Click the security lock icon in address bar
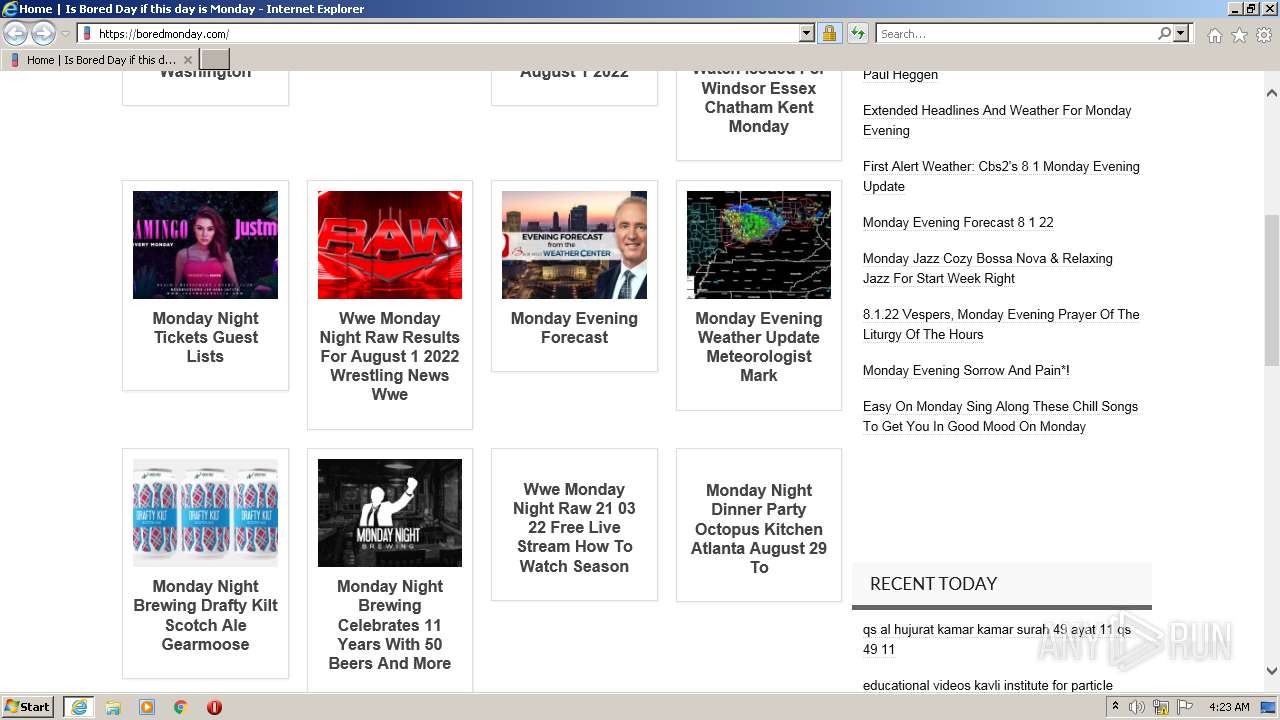 829,34
